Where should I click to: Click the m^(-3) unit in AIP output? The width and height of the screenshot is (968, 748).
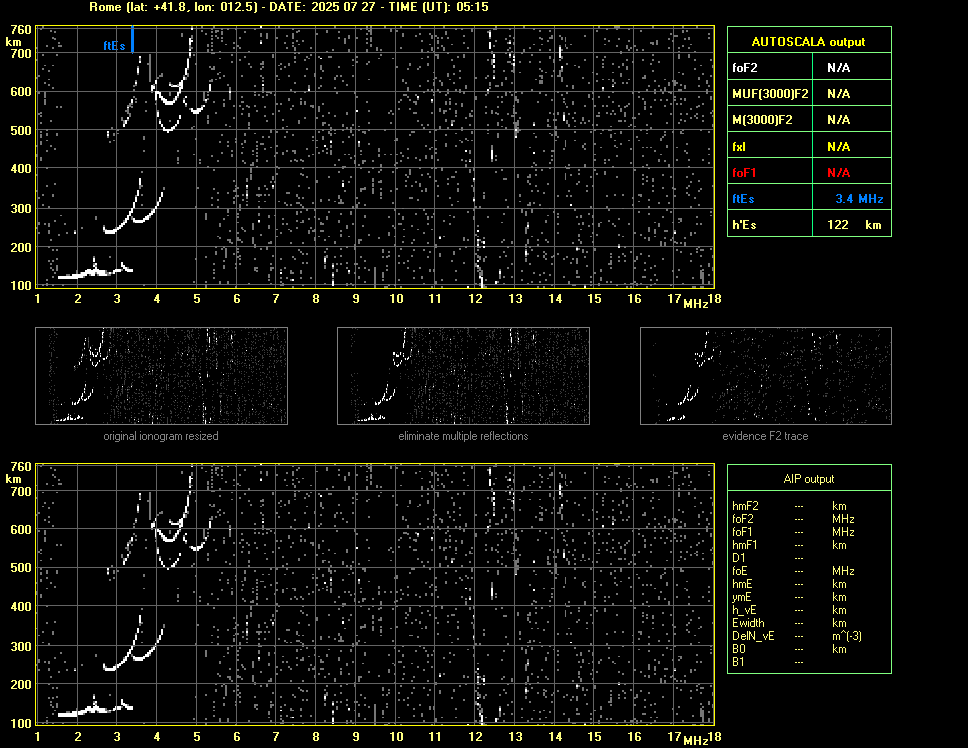(x=846, y=636)
